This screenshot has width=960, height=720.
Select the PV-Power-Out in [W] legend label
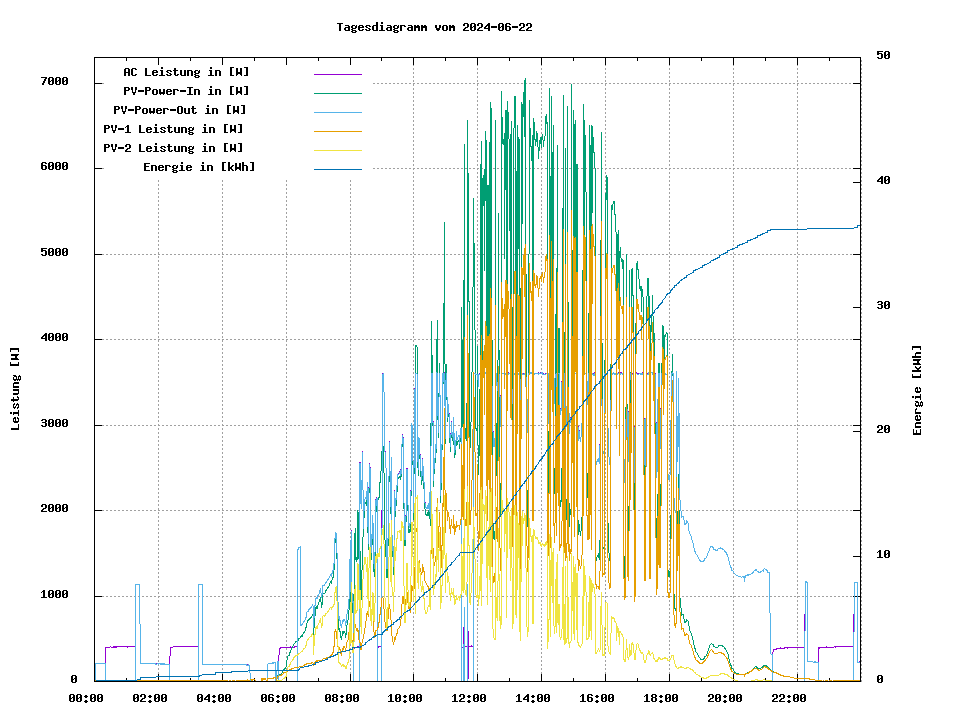pos(180,110)
